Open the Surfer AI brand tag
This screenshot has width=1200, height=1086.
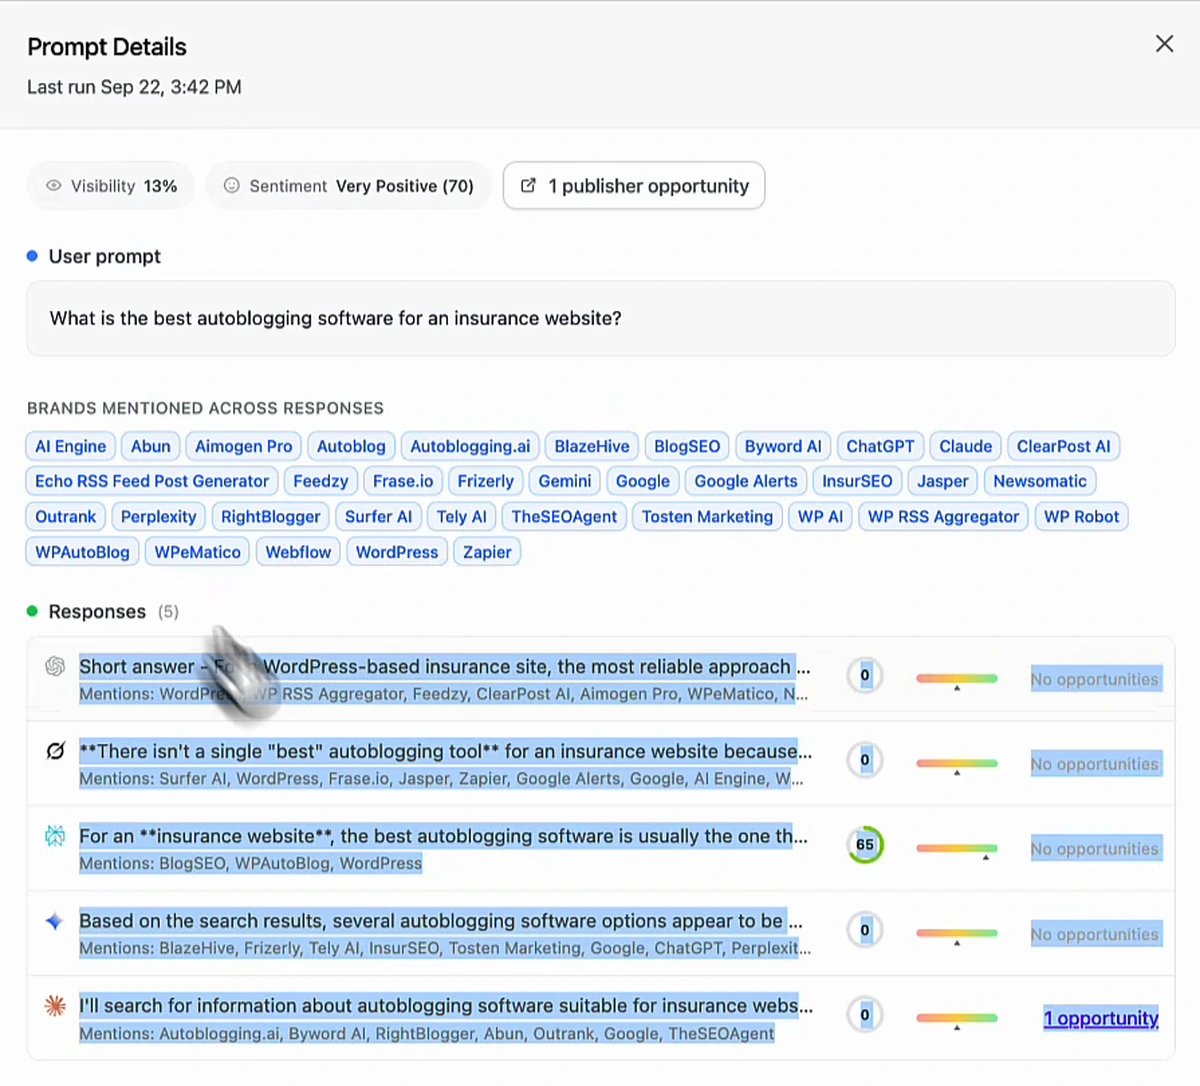(379, 517)
